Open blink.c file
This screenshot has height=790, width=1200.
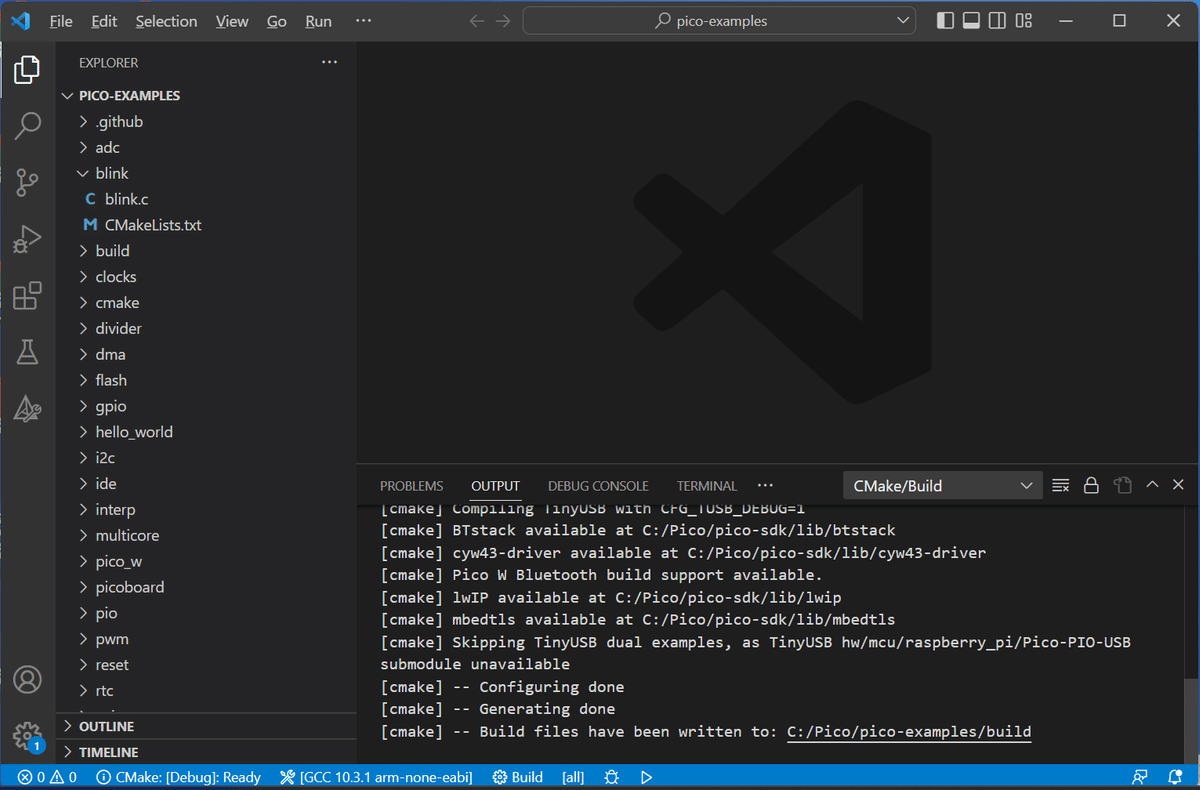[x=206, y=200]
